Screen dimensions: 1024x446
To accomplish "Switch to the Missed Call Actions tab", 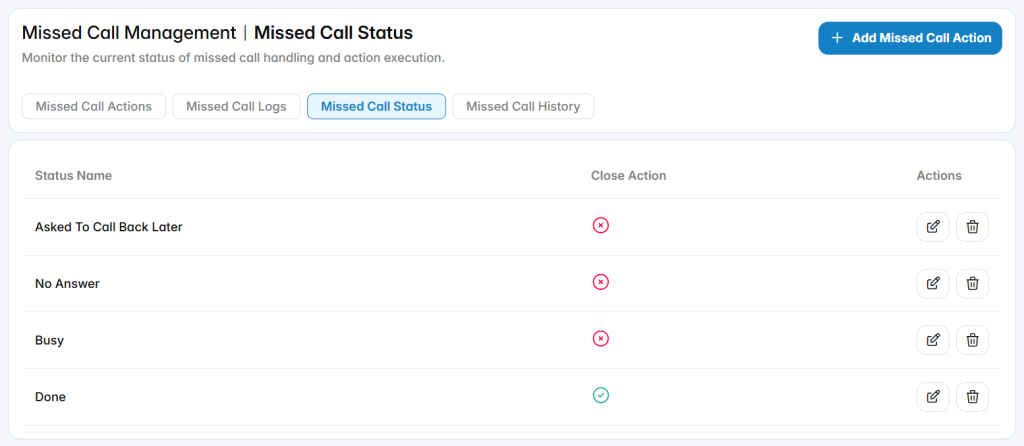I will pyautogui.click(x=94, y=106).
